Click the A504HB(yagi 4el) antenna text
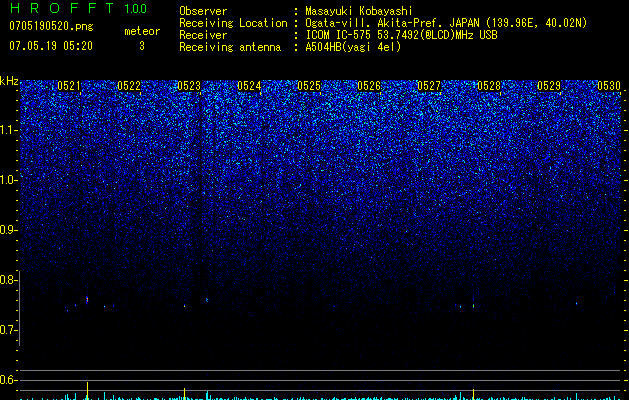The image size is (629, 400). point(353,47)
